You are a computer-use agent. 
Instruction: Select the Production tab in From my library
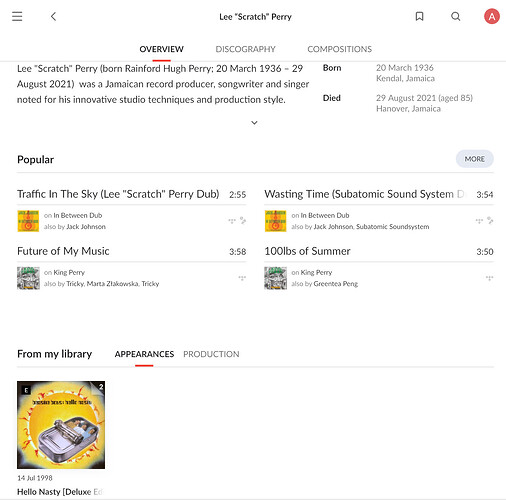click(x=211, y=354)
